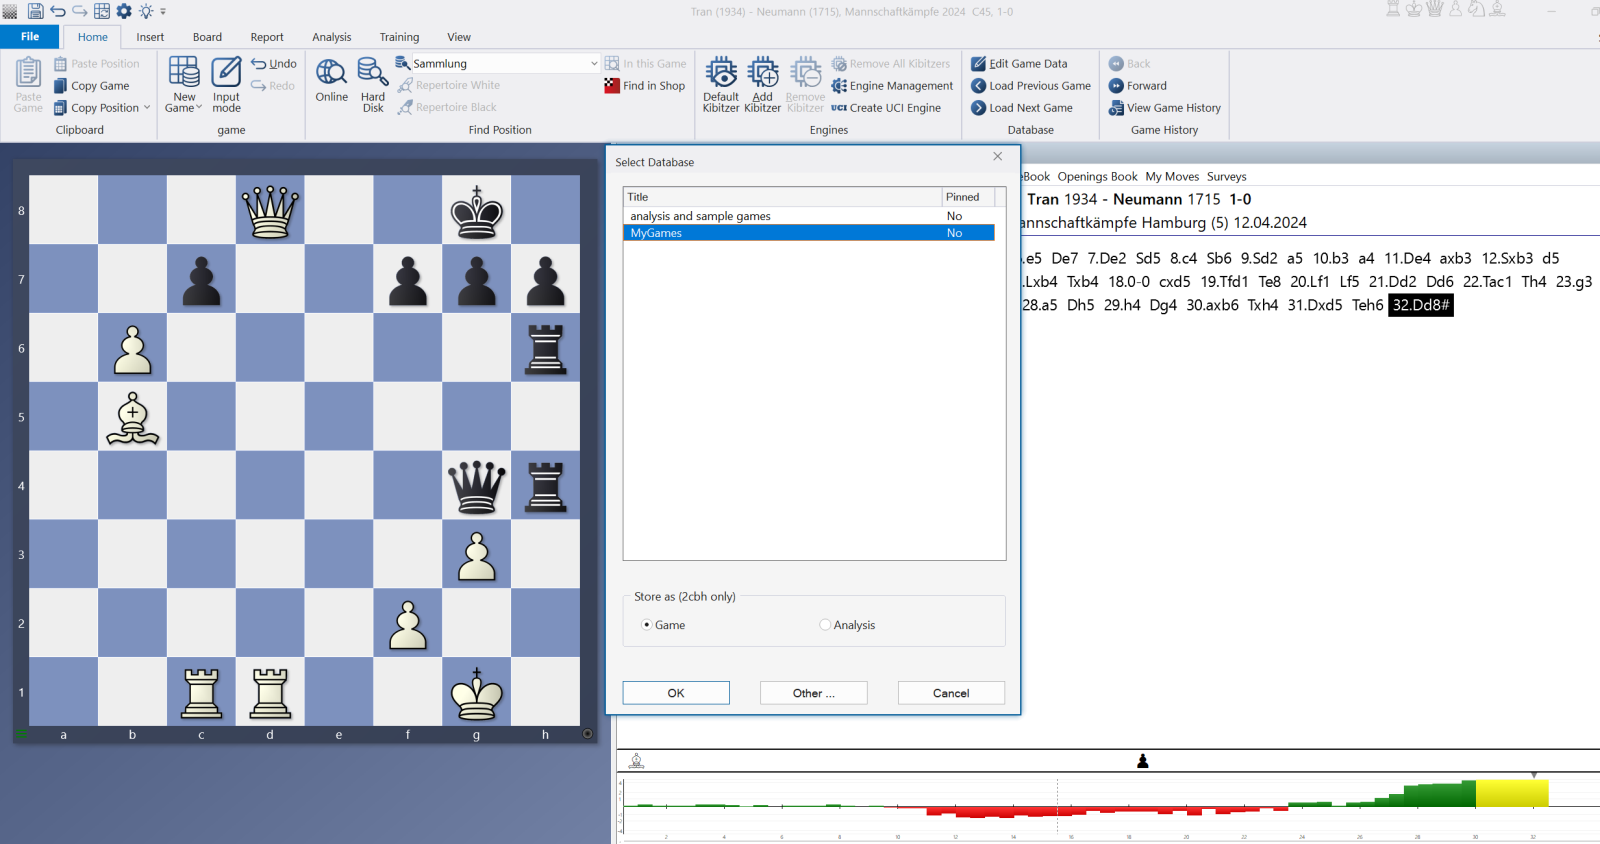Click the yellow segment in evaluation graph
The width and height of the screenshot is (1600, 844).
click(1511, 794)
